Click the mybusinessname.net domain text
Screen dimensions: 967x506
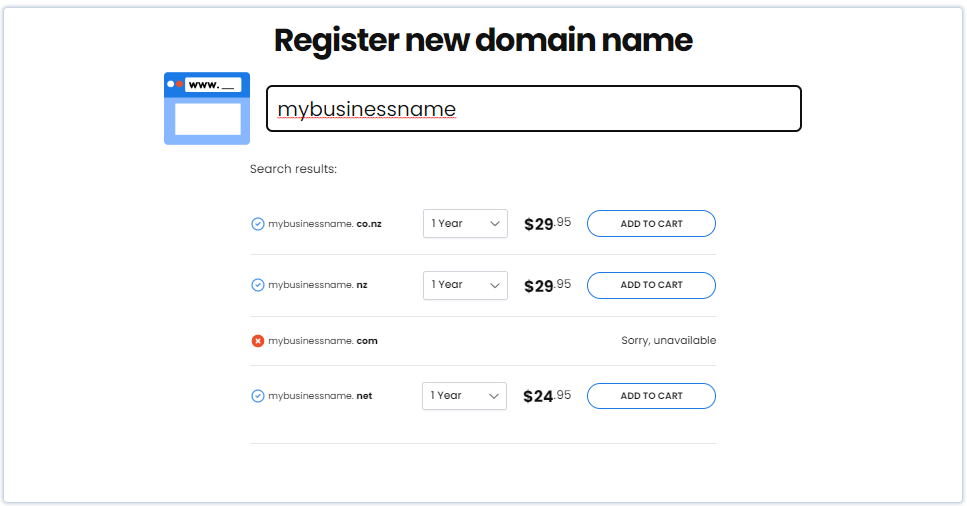(320, 396)
